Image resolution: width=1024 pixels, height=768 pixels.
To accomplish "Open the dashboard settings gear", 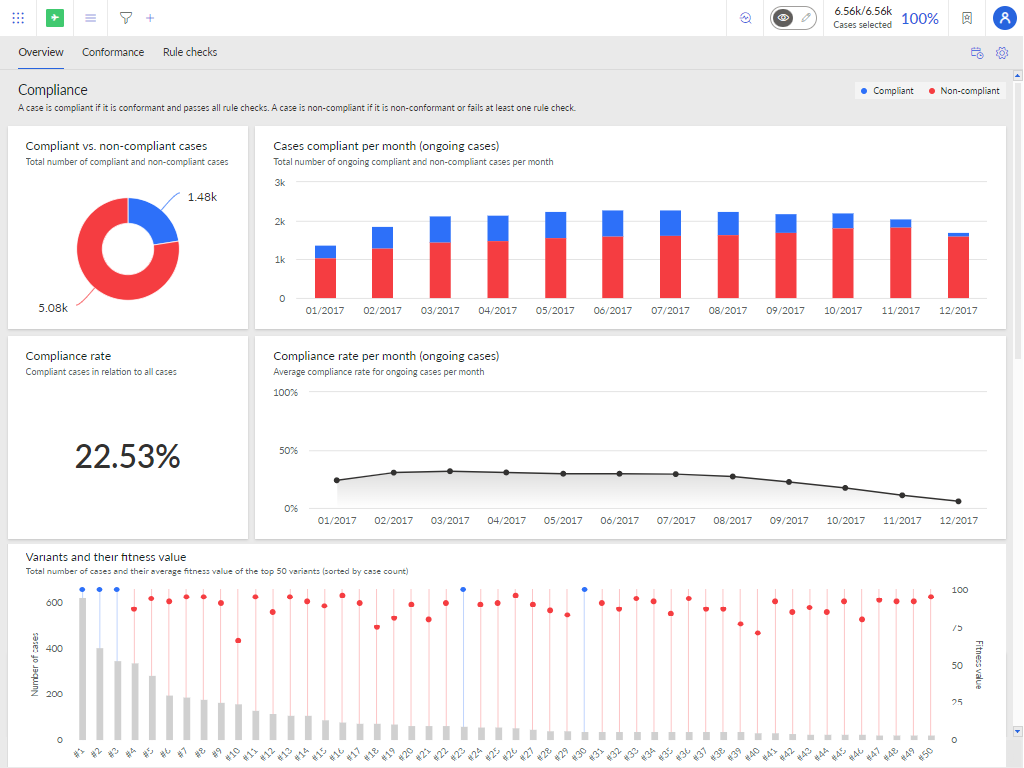I will coord(1002,53).
